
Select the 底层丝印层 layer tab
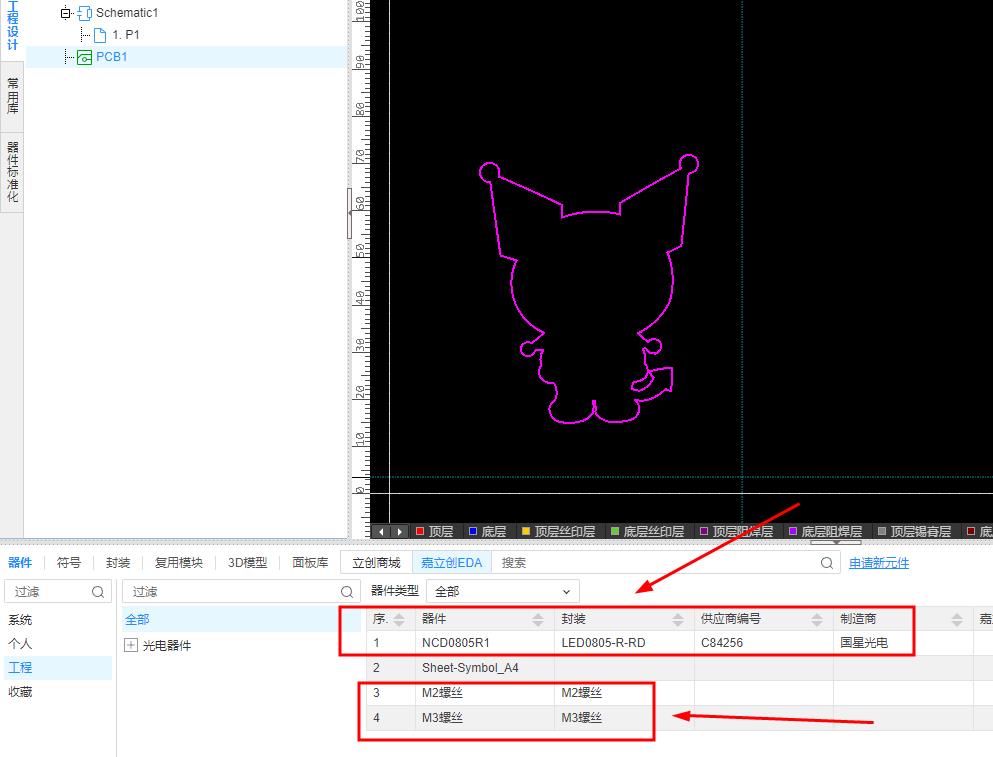[648, 531]
